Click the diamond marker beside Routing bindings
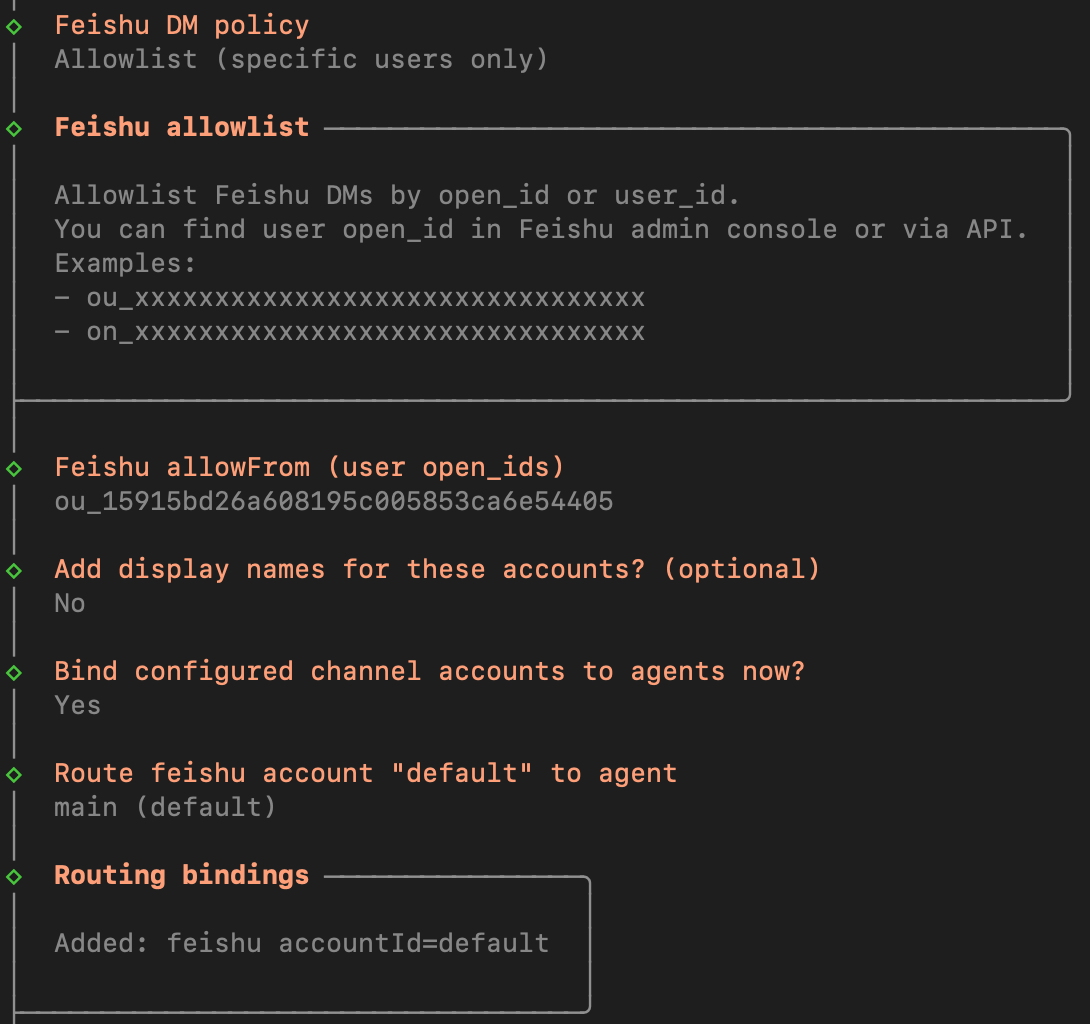Viewport: 1090px width, 1024px height. (x=14, y=876)
